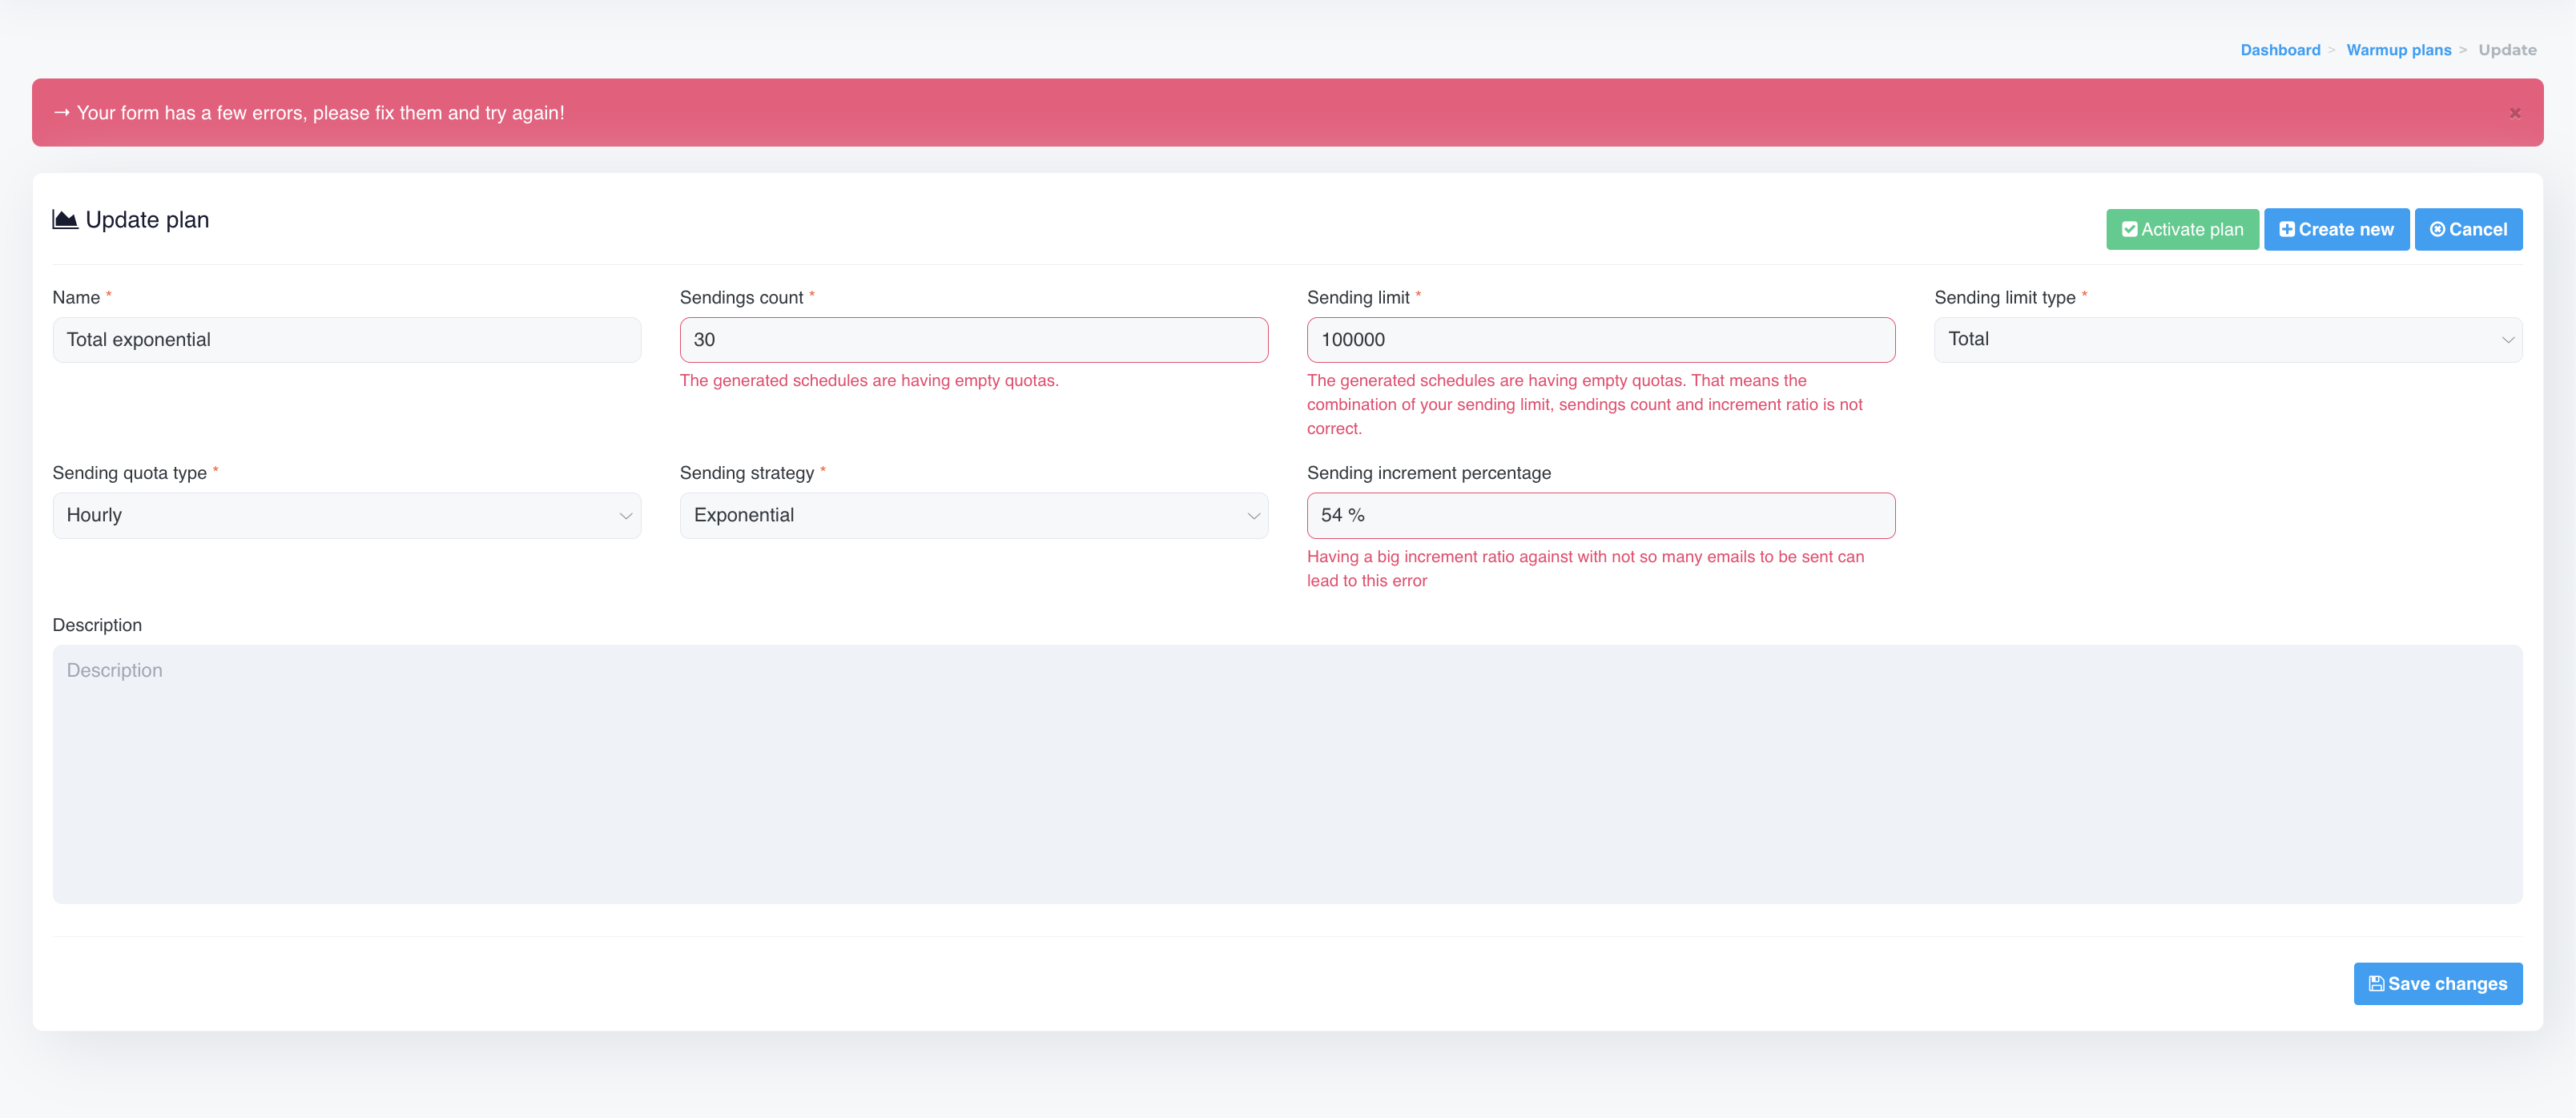The width and height of the screenshot is (2576, 1118).
Task: Edit Sending increment percentage field
Action: click(1600, 516)
